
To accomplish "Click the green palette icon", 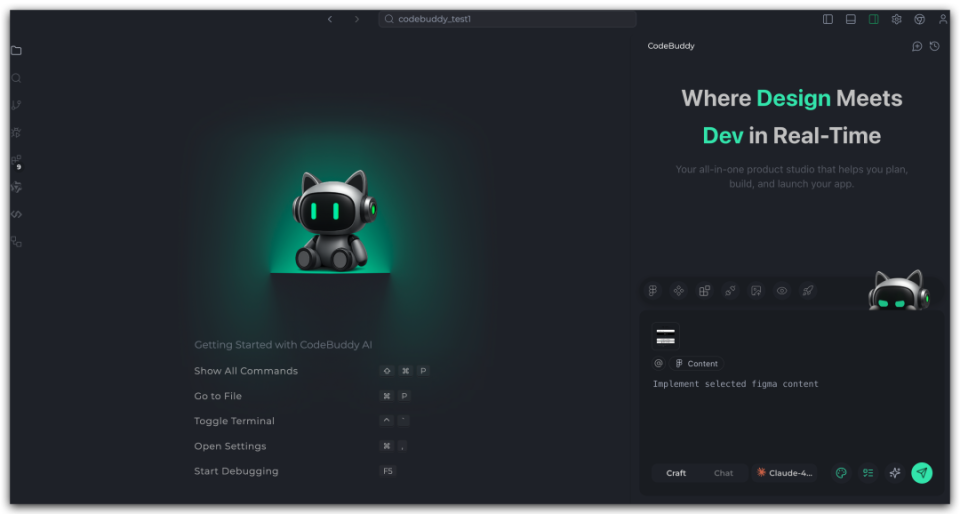I will (841, 473).
